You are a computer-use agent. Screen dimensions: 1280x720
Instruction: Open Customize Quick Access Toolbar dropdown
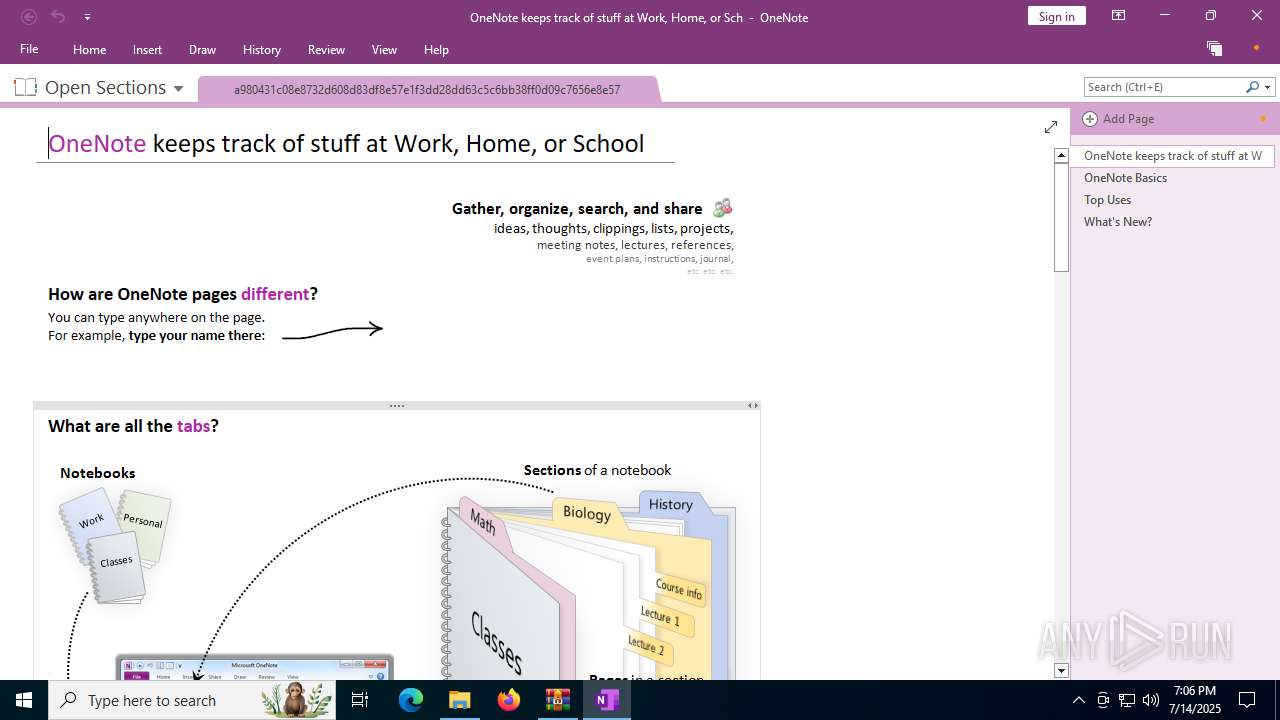click(87, 17)
